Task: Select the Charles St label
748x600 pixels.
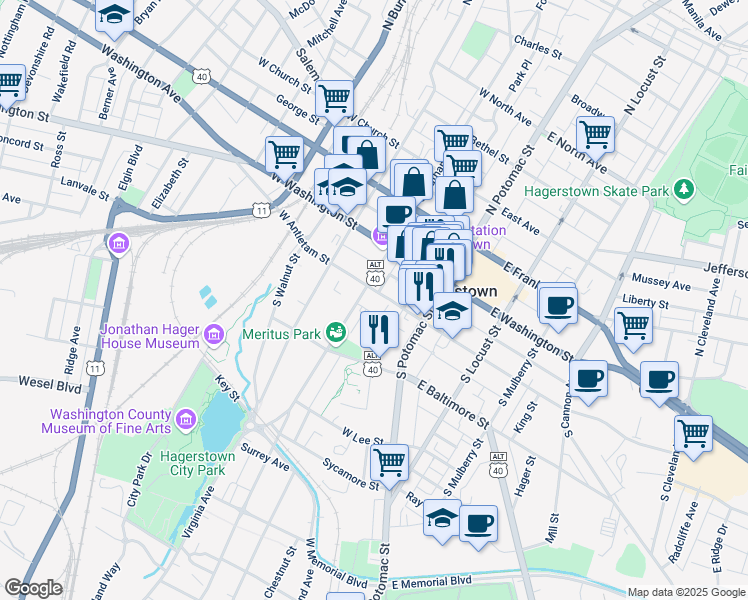Action: 538,47
